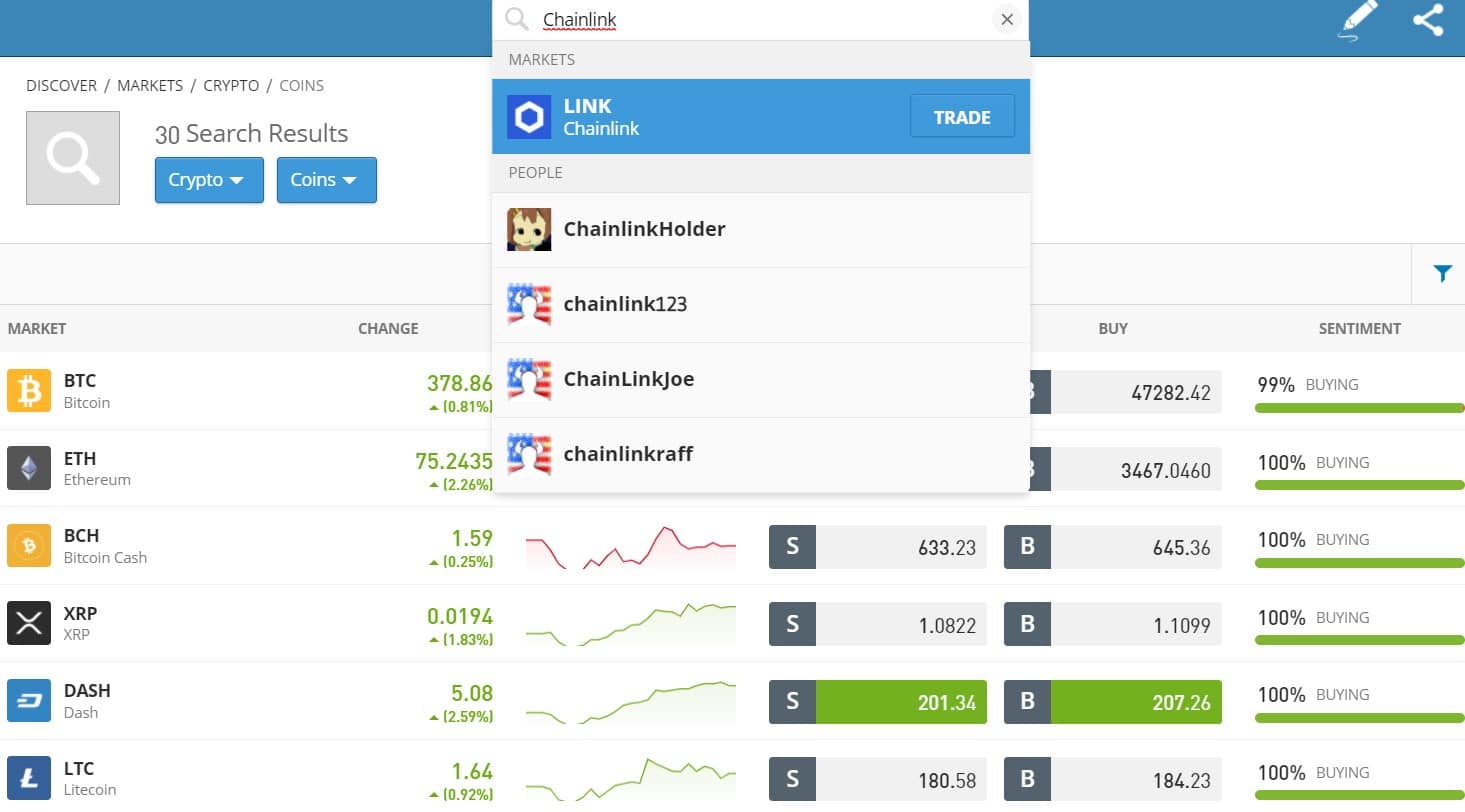Sort by the BUY column header

tap(1113, 328)
